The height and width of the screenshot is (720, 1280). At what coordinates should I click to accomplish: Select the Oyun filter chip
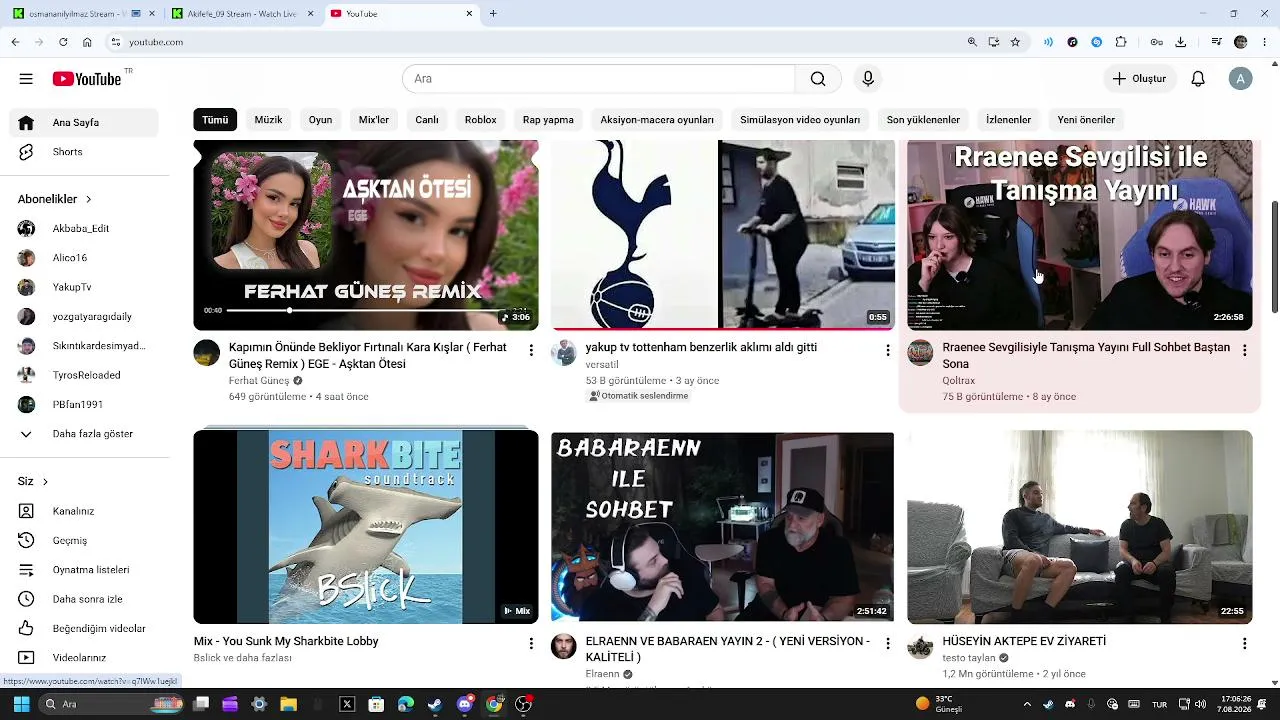[320, 120]
